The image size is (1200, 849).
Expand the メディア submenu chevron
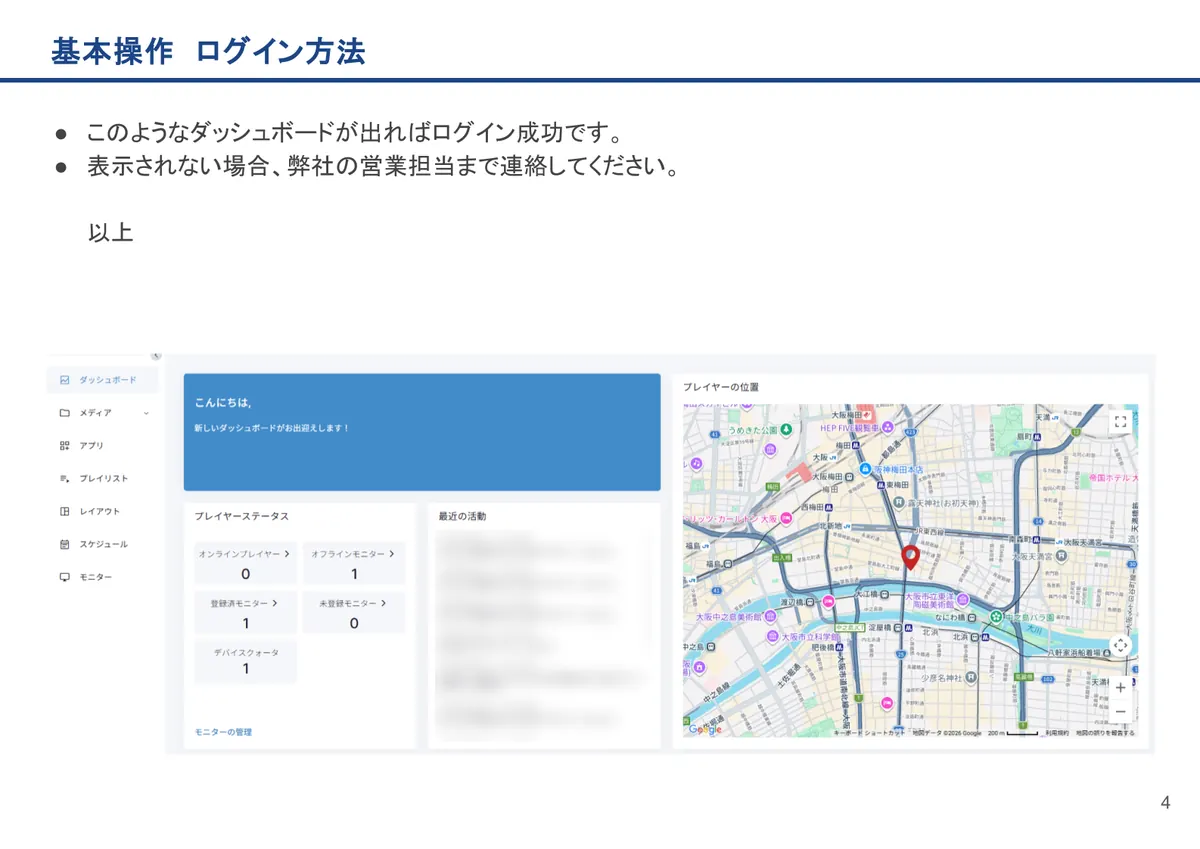[146, 413]
